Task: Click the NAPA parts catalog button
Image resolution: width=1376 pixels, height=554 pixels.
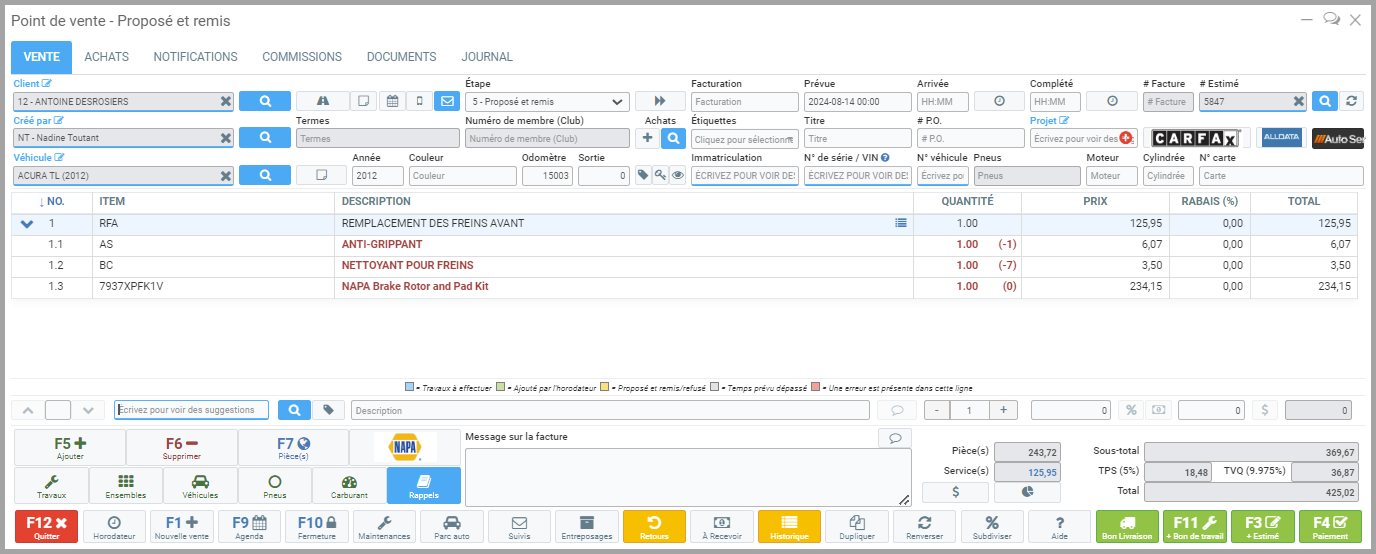Action: (405, 447)
